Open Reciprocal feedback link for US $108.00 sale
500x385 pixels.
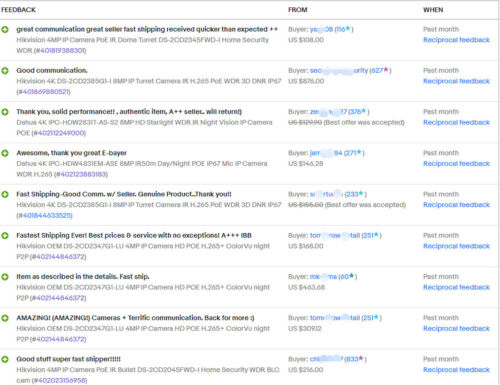pos(456,40)
